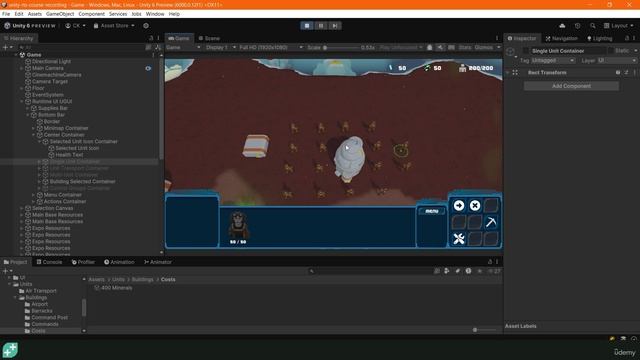Collapse the Bottom Bar object
Viewport: 640px width, 360px height.
pyautogui.click(x=27, y=115)
